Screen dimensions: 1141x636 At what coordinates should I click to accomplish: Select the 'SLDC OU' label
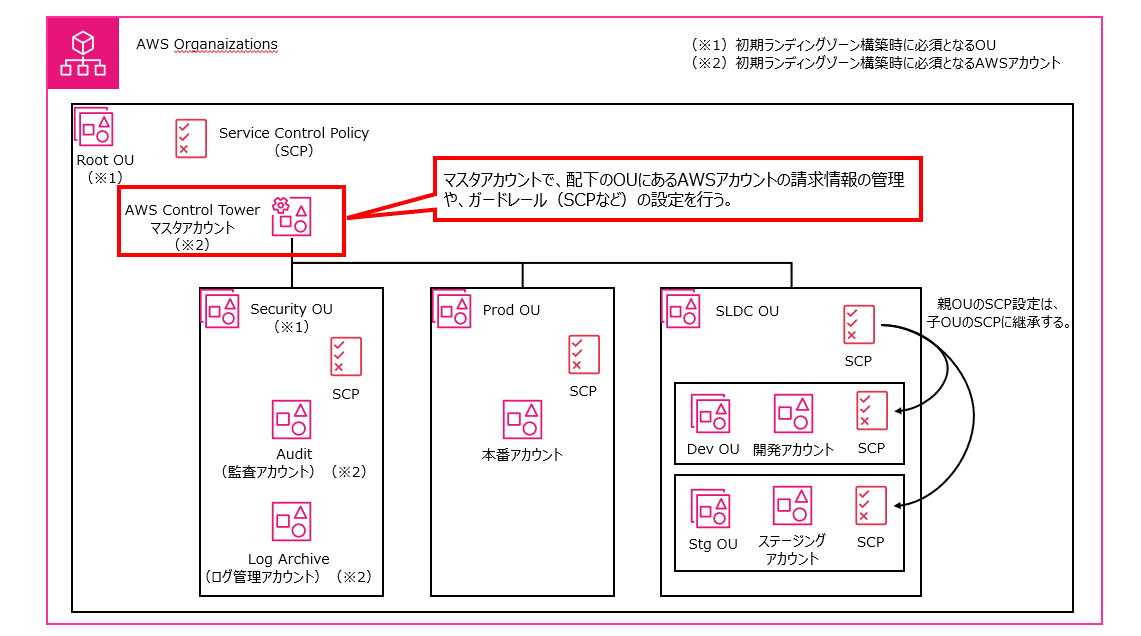tap(747, 311)
